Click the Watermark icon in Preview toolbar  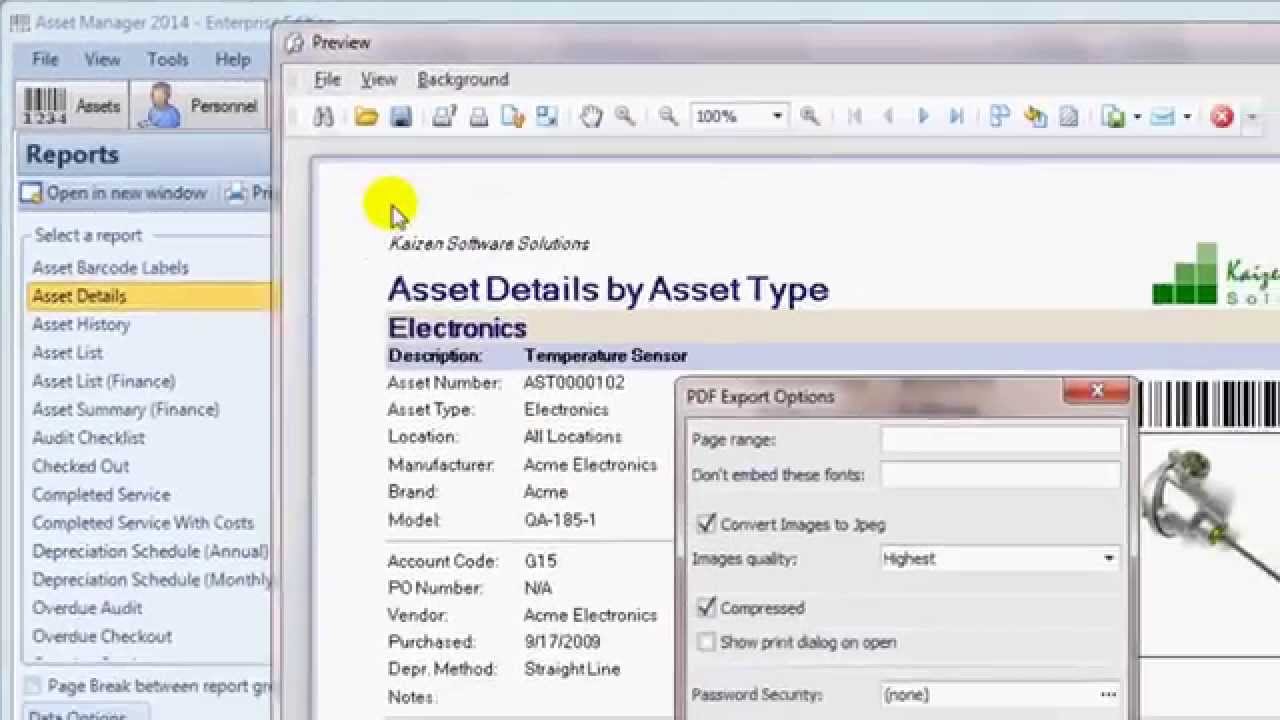[x=1069, y=117]
